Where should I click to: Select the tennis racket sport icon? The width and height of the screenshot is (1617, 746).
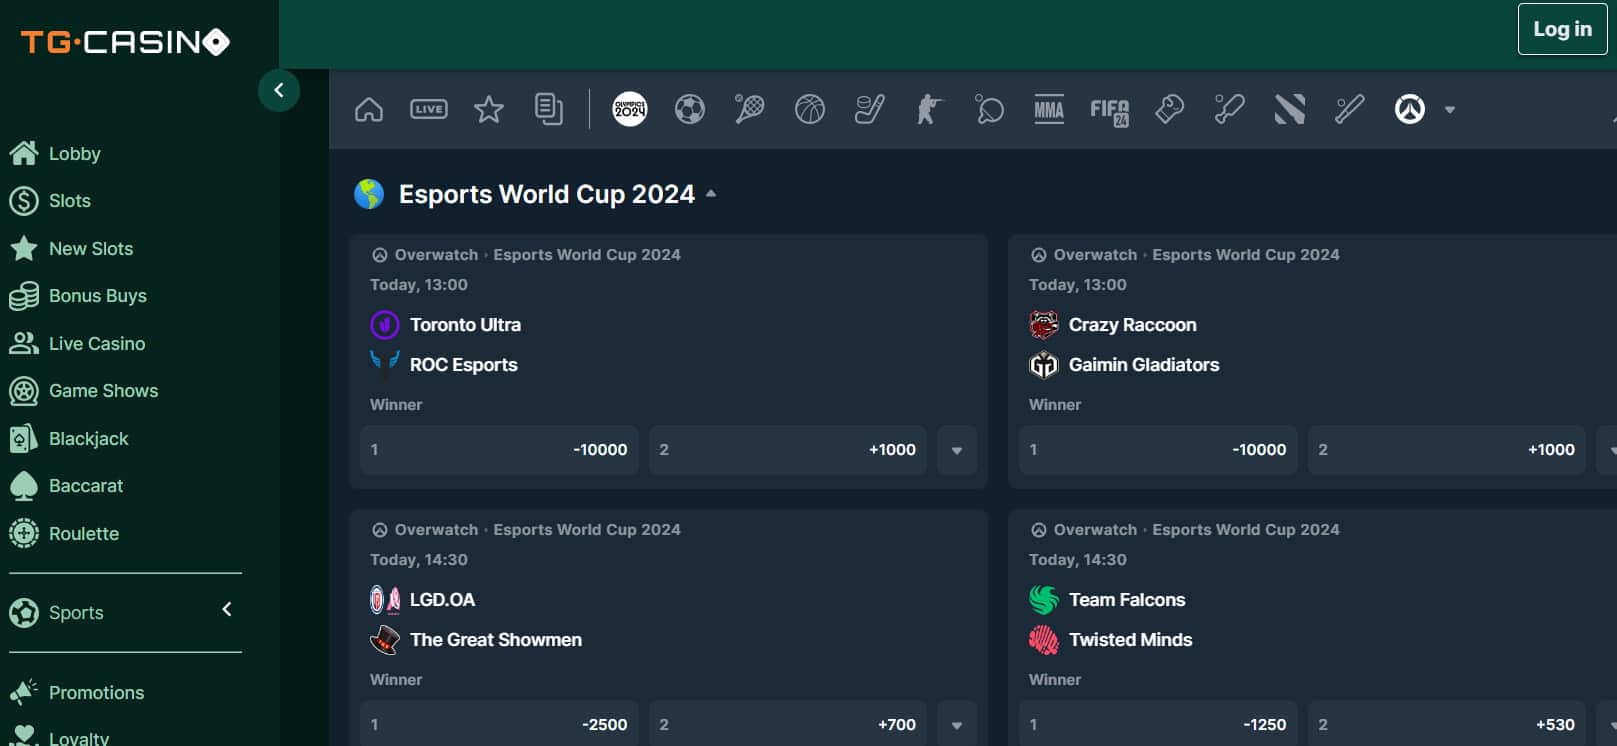point(750,109)
